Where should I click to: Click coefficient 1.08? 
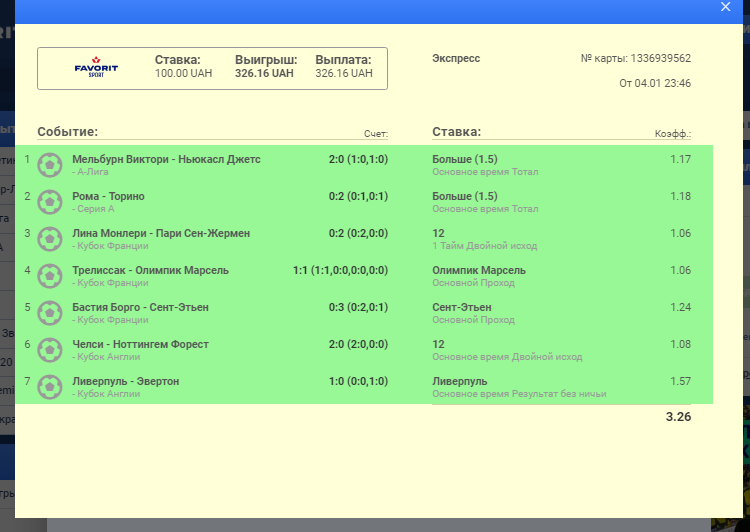[680, 344]
